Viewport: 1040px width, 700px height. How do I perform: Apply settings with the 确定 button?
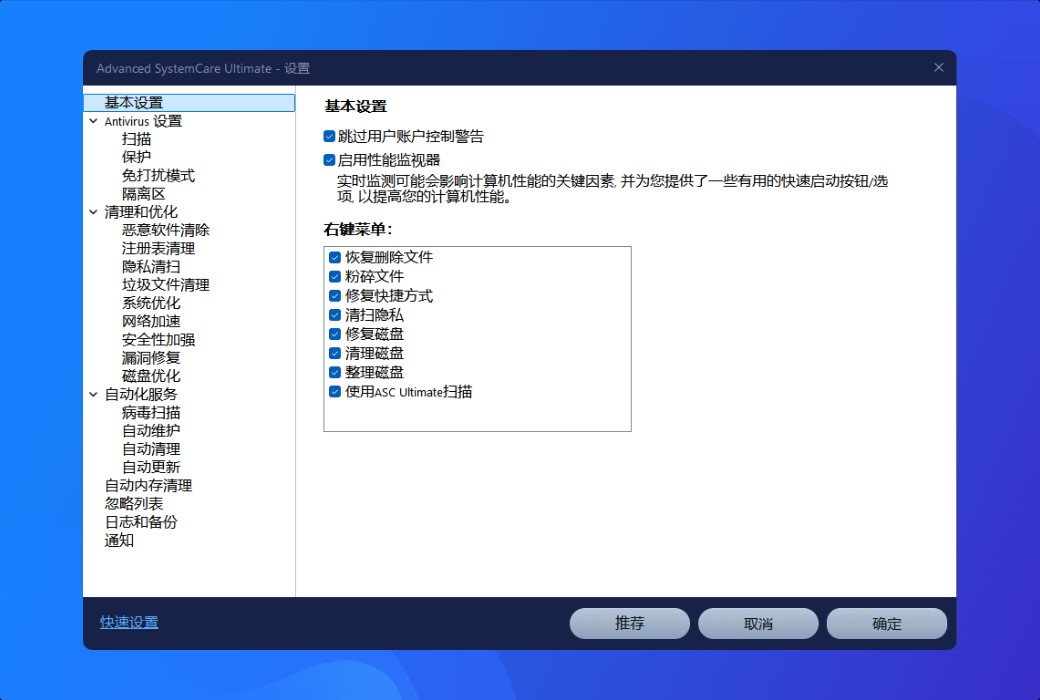pos(886,622)
